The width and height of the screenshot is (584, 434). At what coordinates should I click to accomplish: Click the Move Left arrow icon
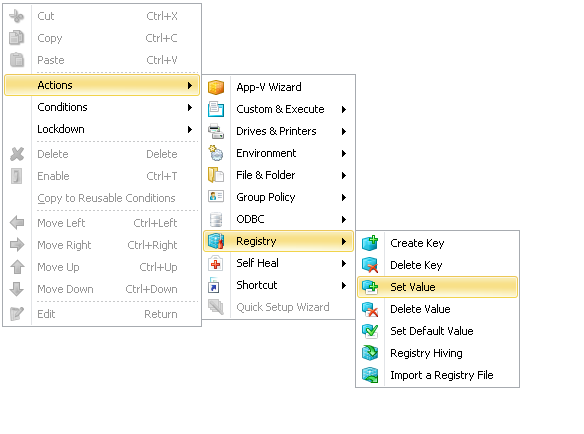[x=17, y=223]
